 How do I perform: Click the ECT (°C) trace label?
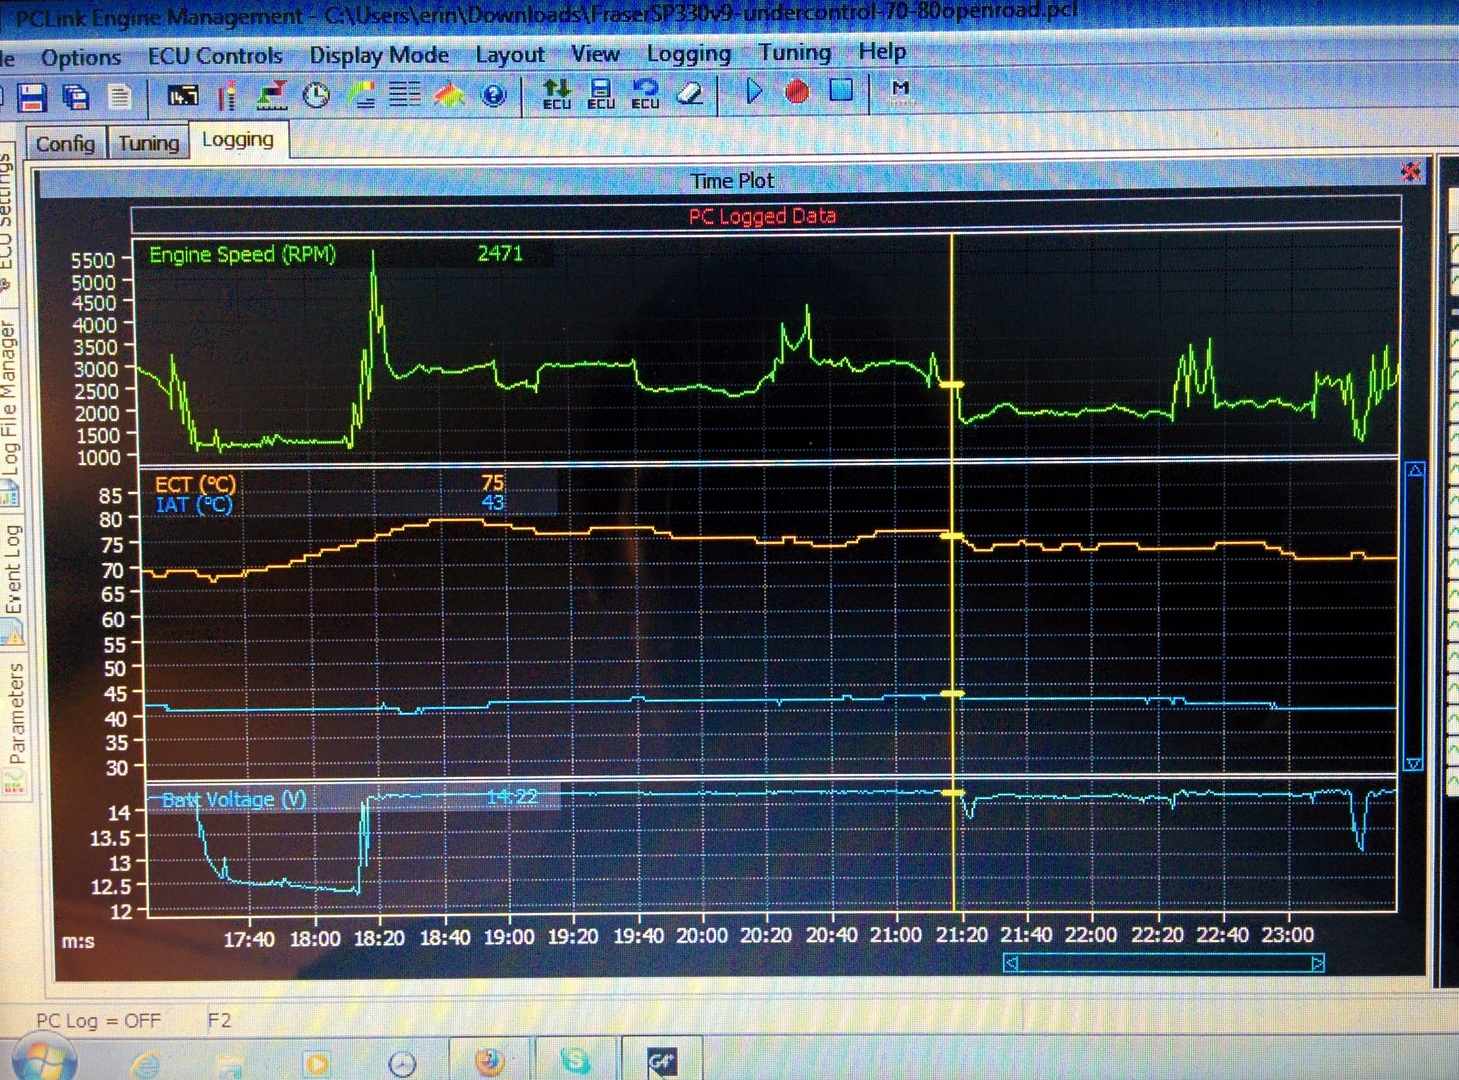pos(195,485)
